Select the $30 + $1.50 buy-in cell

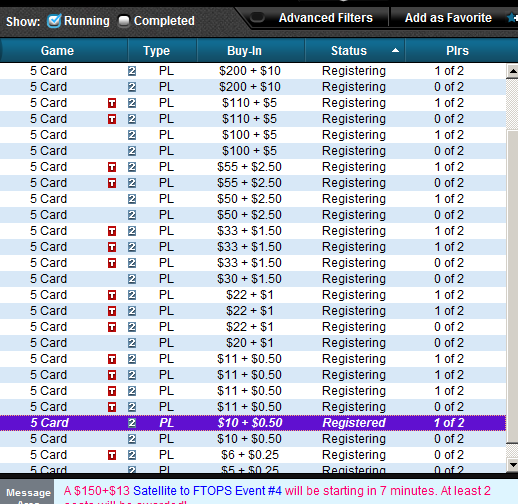click(250, 279)
